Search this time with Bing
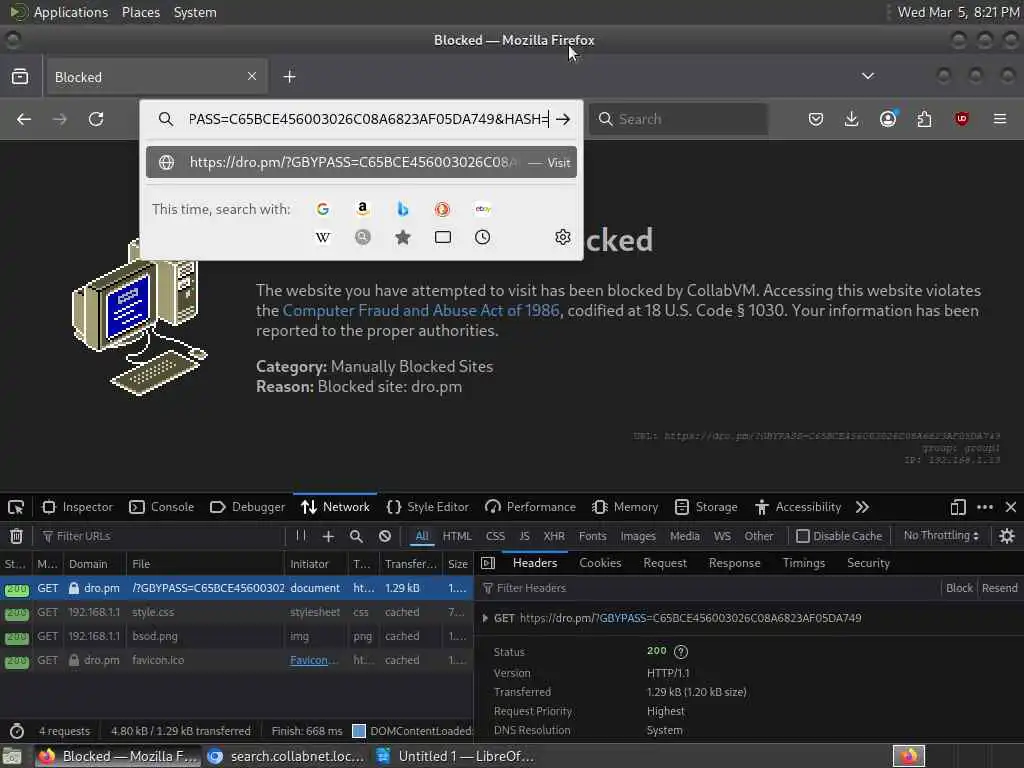Viewport: 1024px width, 768px height. (x=402, y=209)
